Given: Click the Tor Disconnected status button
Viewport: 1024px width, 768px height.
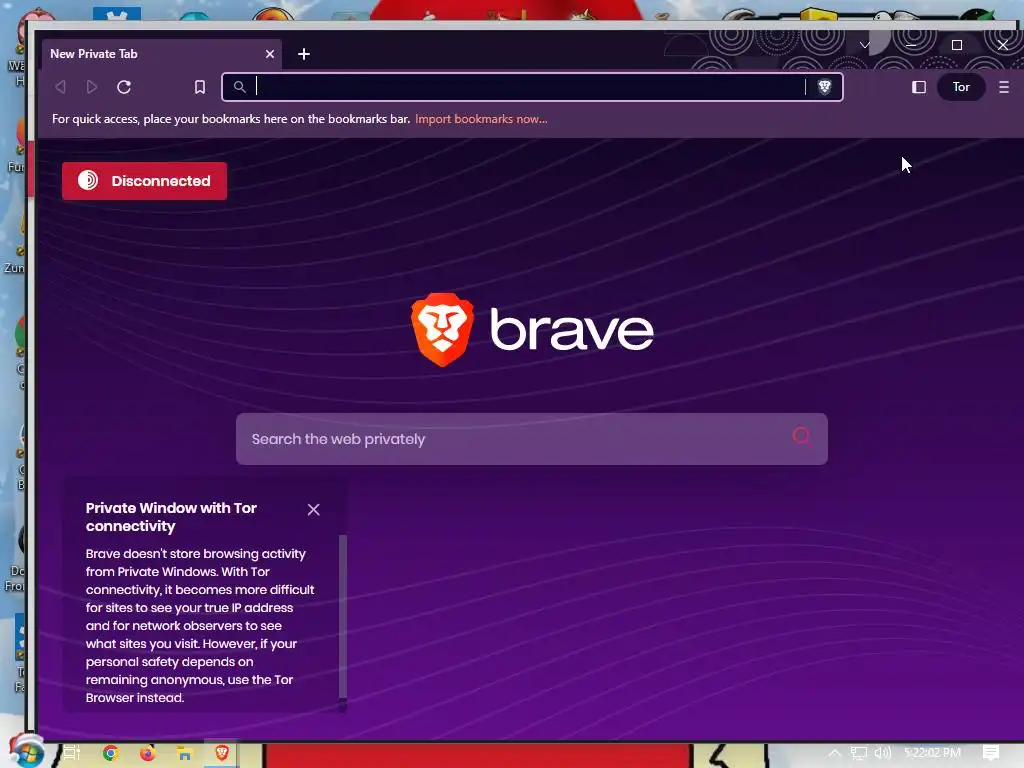Looking at the screenshot, I should pos(144,181).
